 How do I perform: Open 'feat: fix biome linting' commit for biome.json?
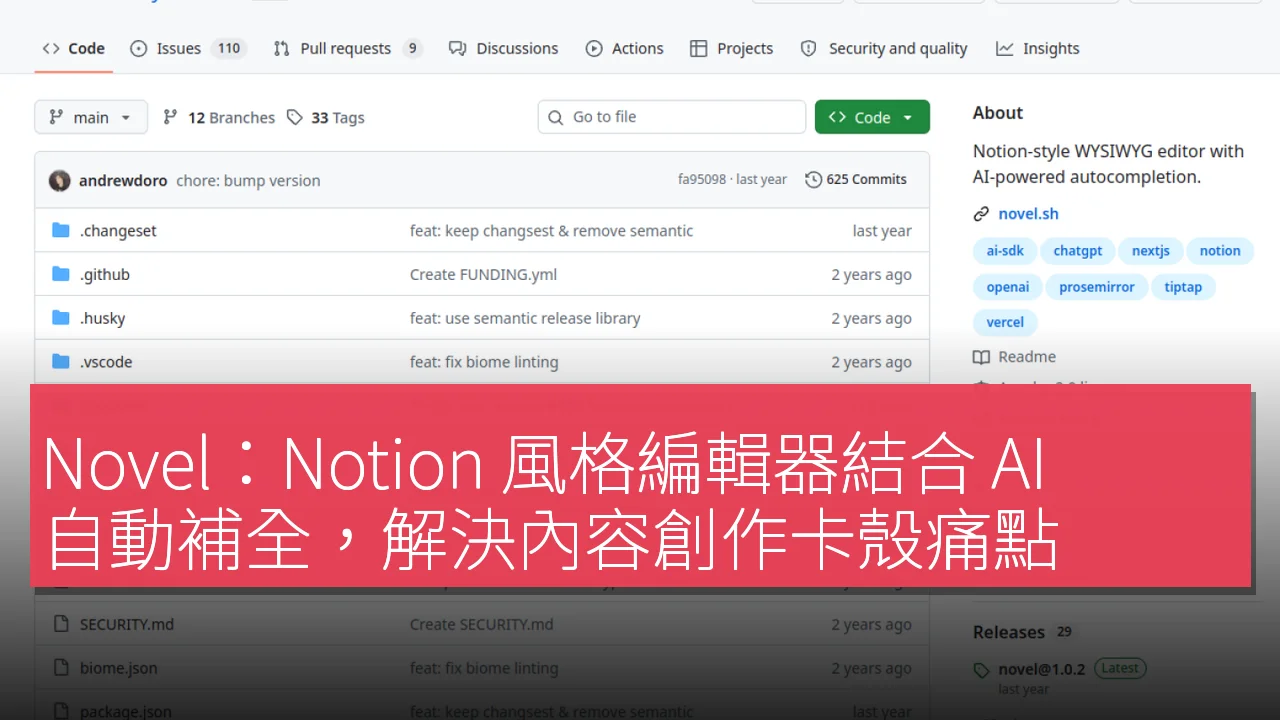pos(484,668)
